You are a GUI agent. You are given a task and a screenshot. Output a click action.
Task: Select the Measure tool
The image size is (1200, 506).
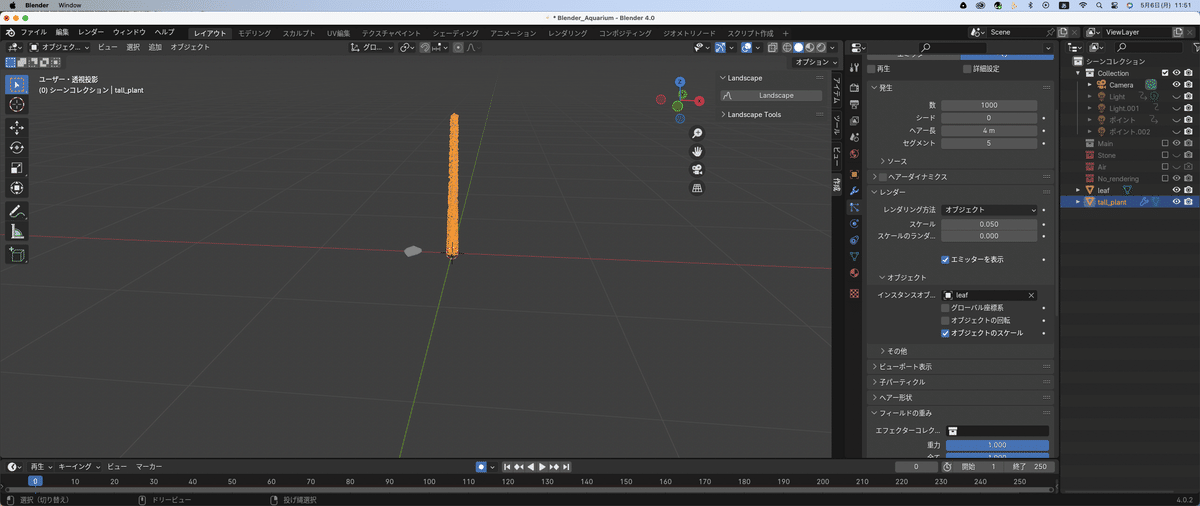pyautogui.click(x=17, y=232)
